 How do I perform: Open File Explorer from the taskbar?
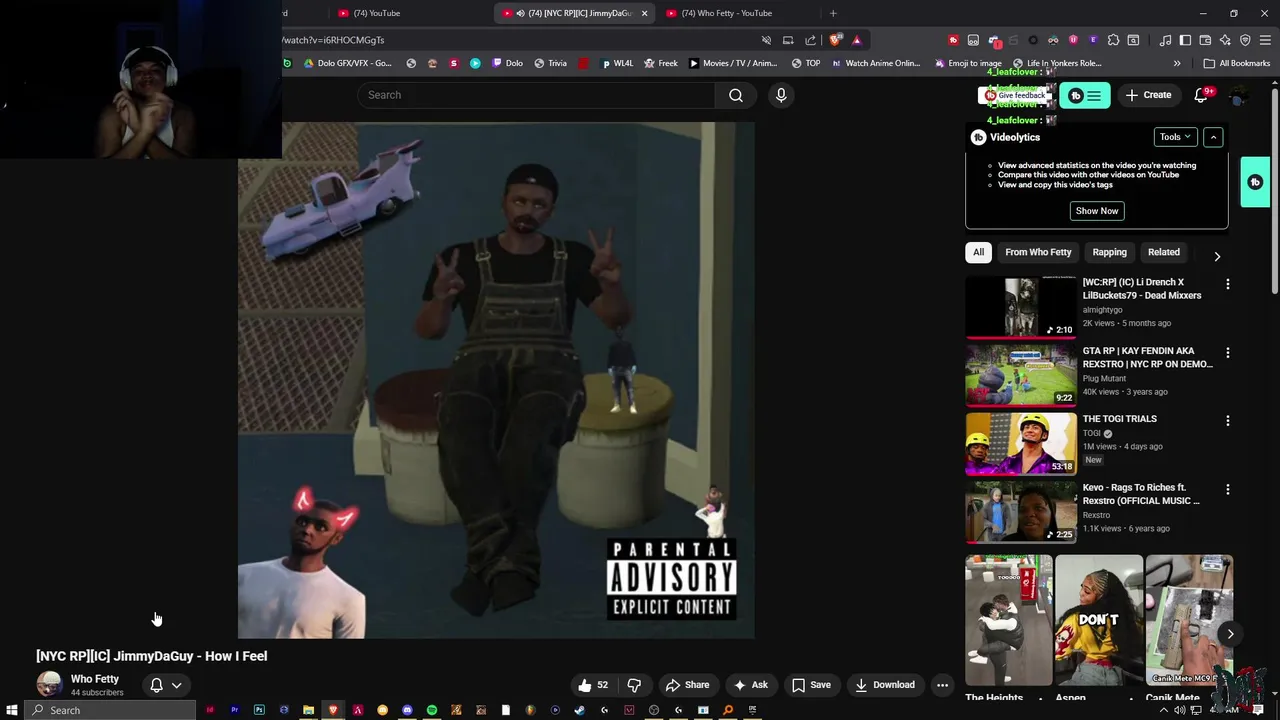pyautogui.click(x=308, y=710)
